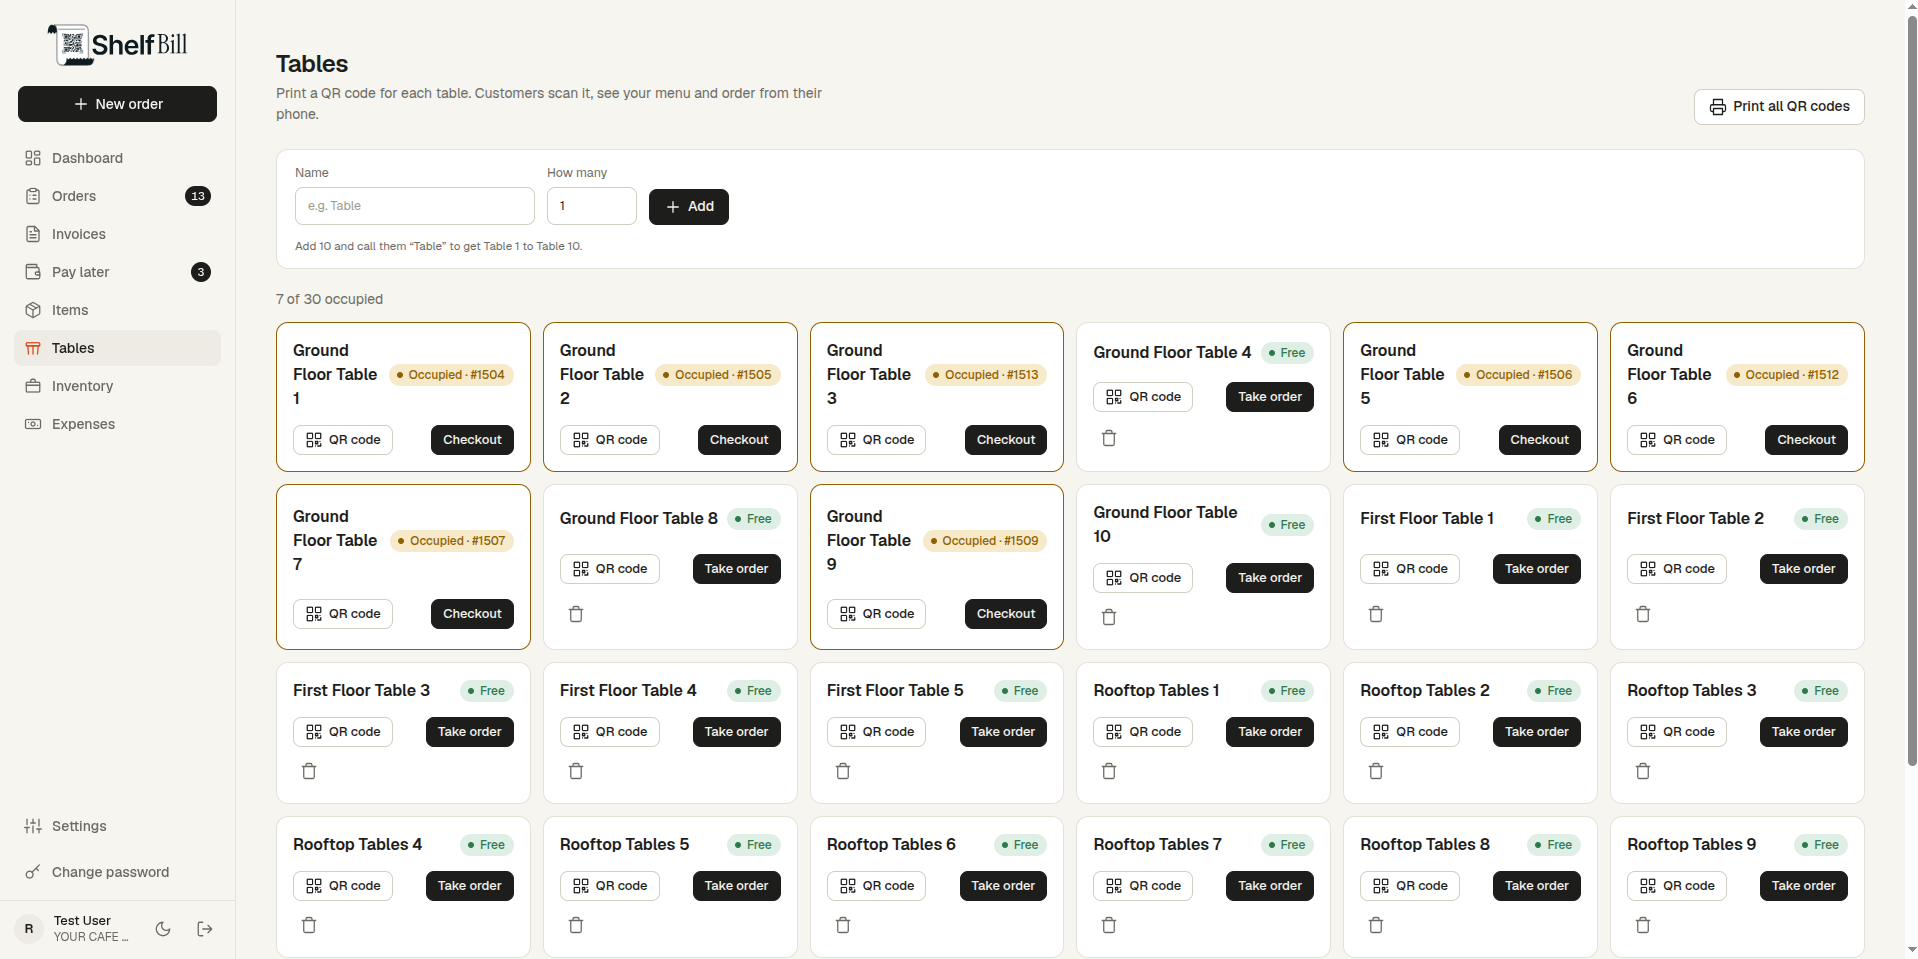This screenshot has height=959, width=1918.
Task: Checkout Ground Floor Table 3
Action: (x=1006, y=440)
